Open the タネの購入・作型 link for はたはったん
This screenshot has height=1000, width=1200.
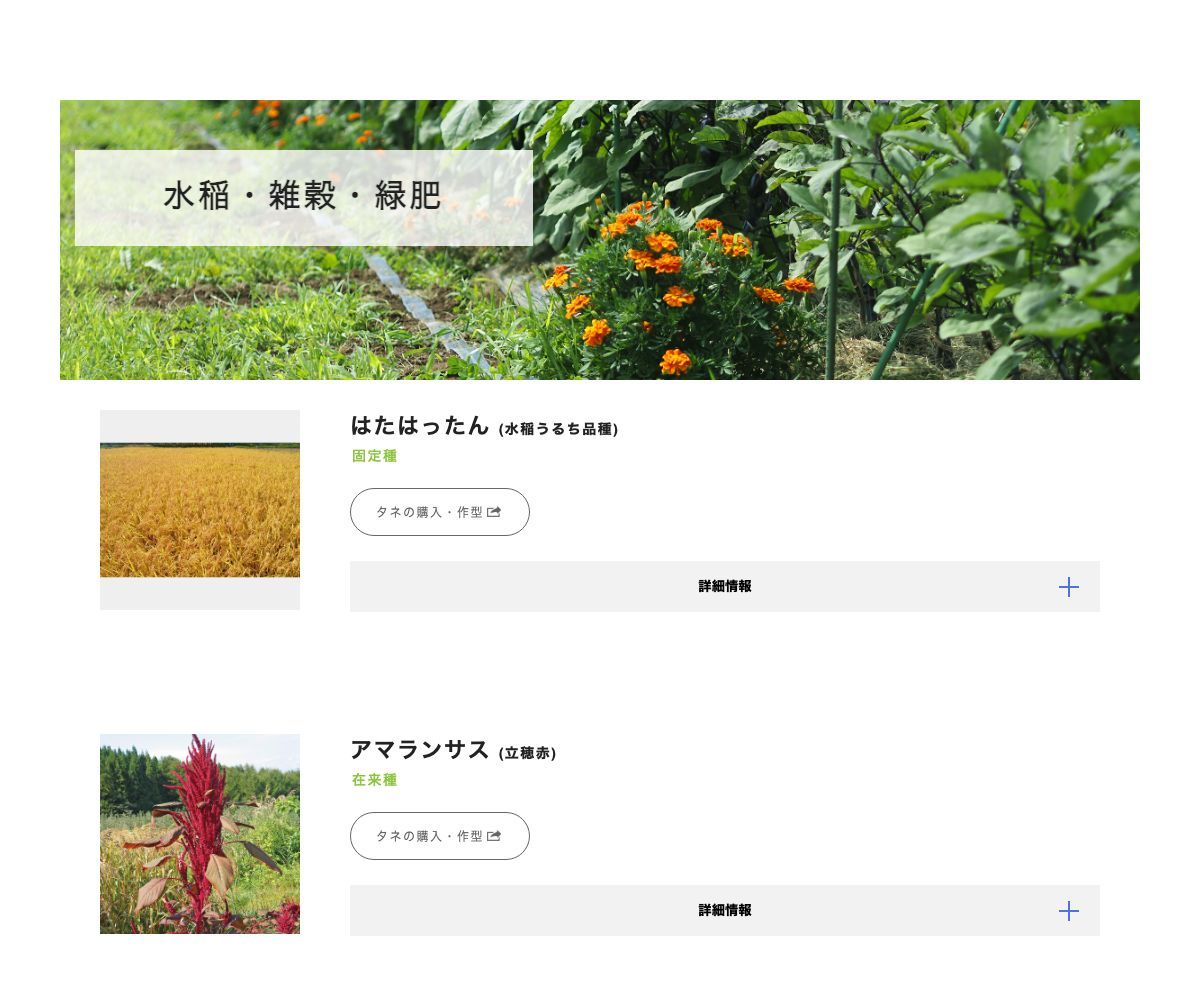430,511
